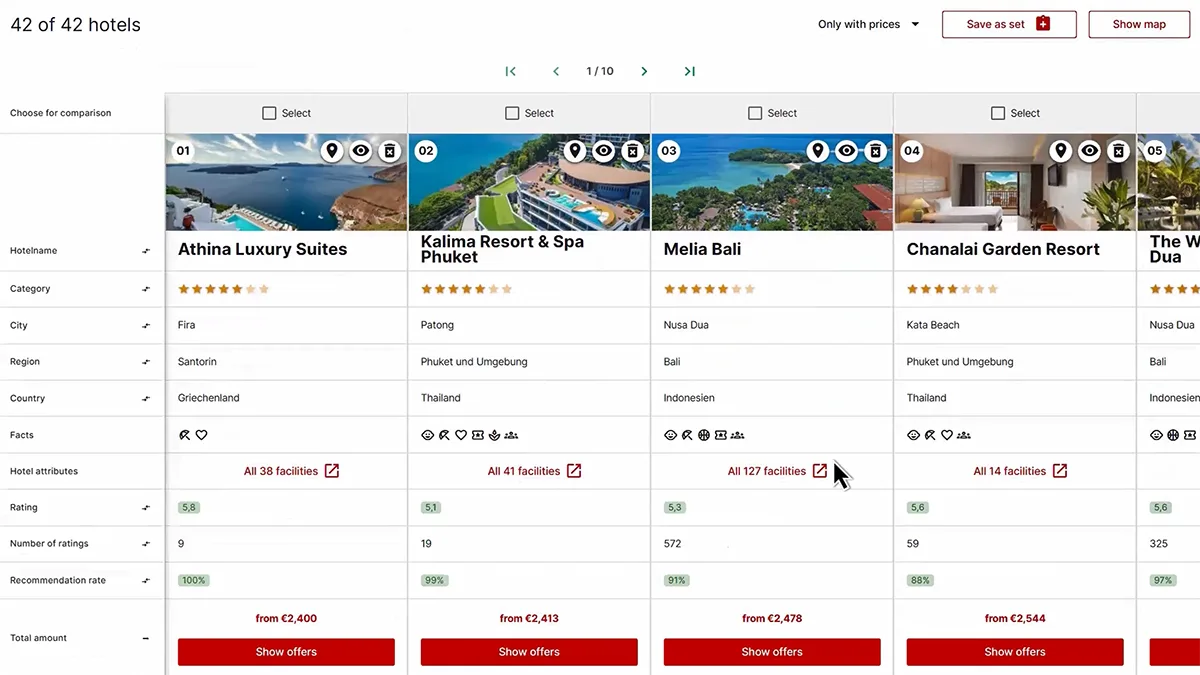This screenshot has width=1200, height=675.
Task: Click external-link icon beside All 127 facilities
Action: pyautogui.click(x=820, y=471)
